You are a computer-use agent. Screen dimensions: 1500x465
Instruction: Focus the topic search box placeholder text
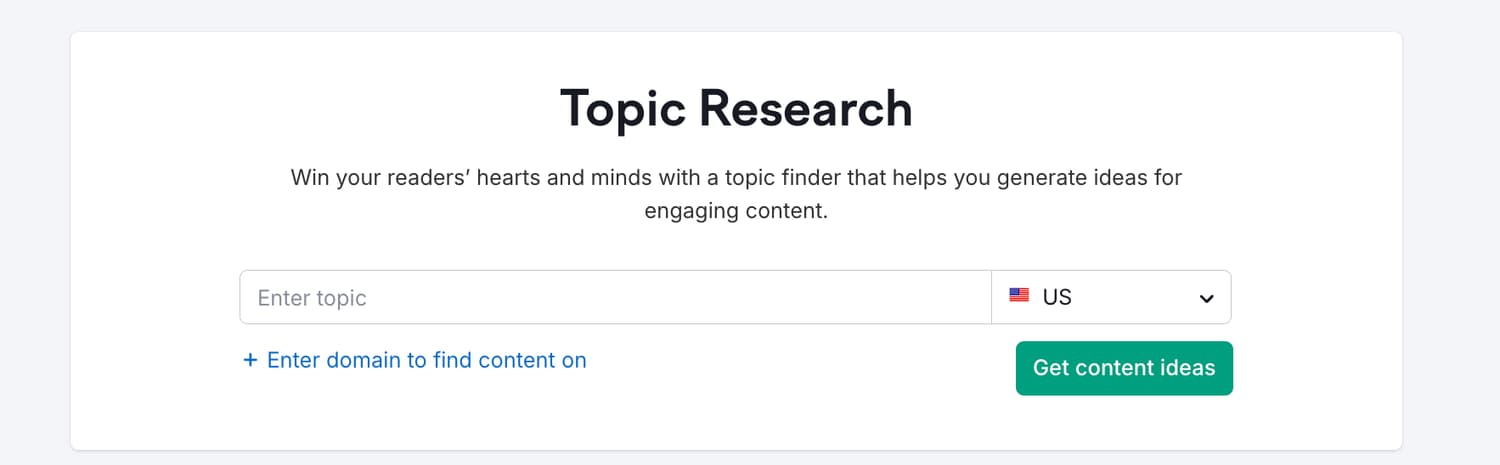pos(312,298)
